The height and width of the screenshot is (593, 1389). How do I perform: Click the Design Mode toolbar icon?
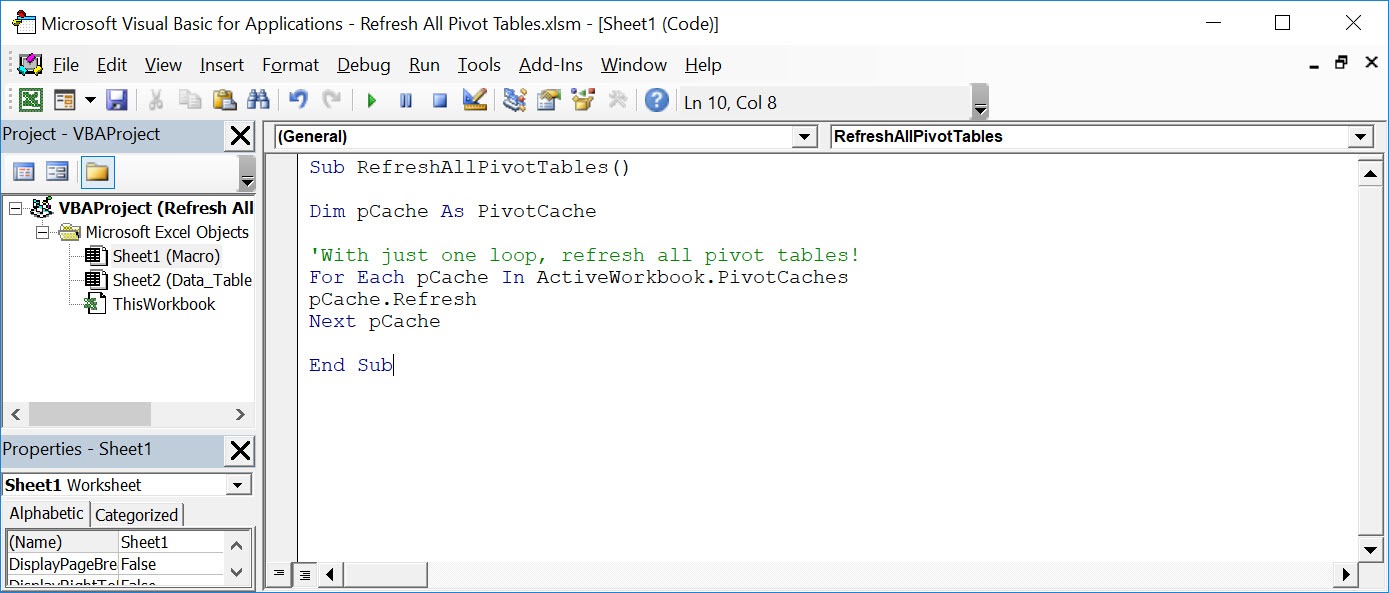click(x=474, y=100)
